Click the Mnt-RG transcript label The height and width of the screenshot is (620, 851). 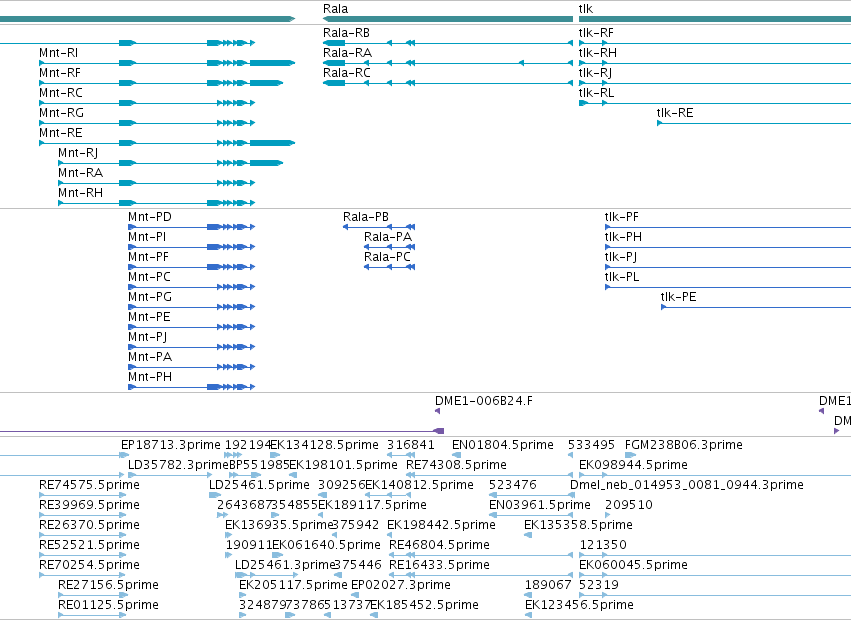tap(61, 113)
